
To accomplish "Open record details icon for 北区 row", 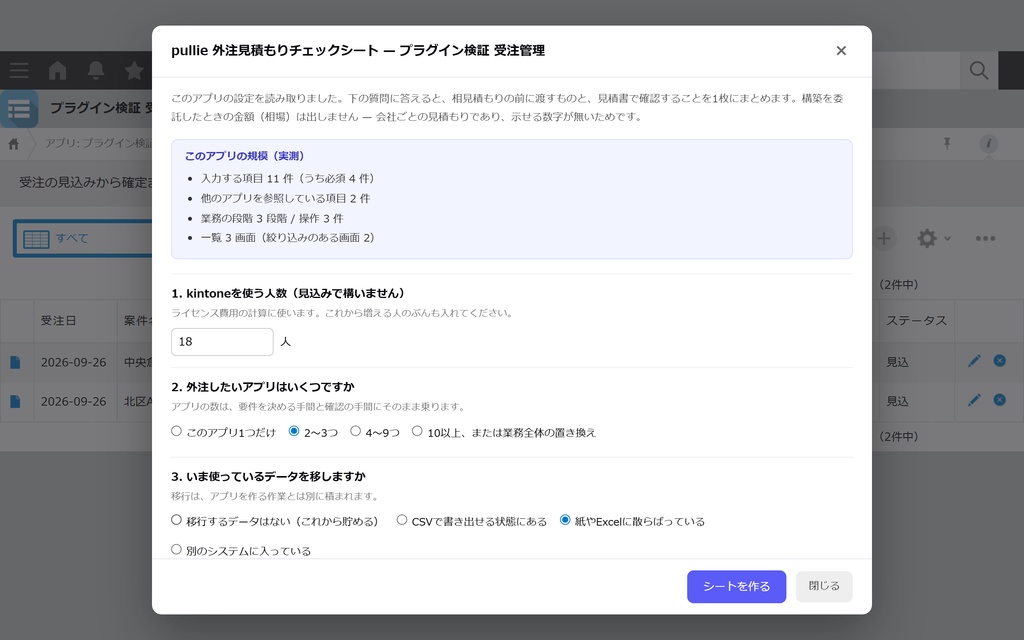I will [x=15, y=402].
